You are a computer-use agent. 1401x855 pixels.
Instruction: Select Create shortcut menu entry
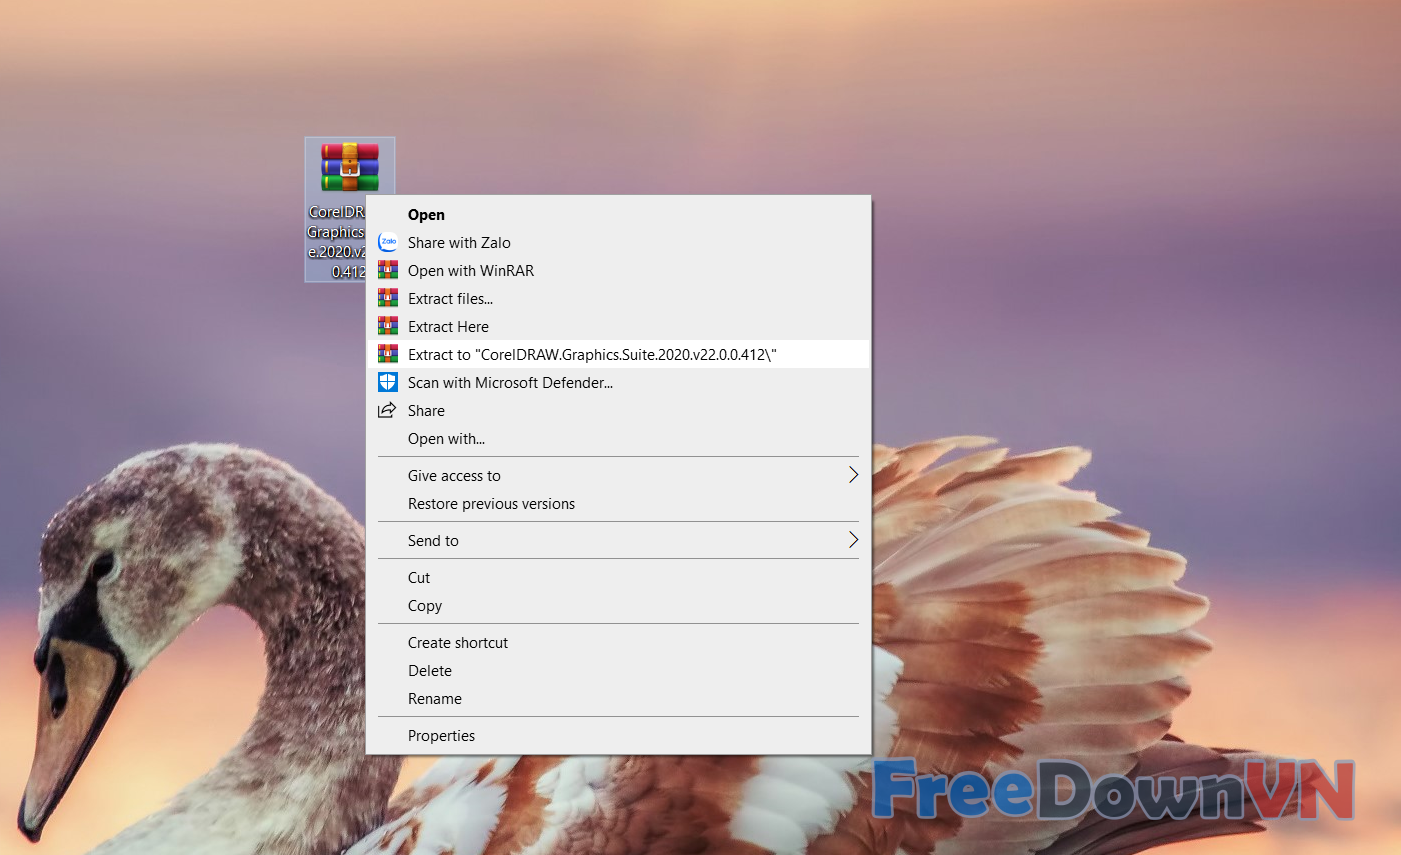click(x=458, y=642)
